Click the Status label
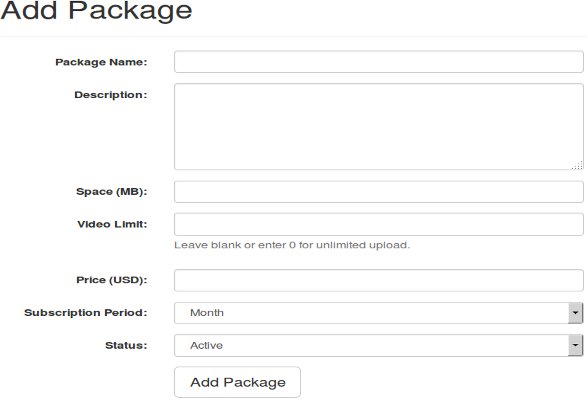The width and height of the screenshot is (587, 400). pos(126,345)
